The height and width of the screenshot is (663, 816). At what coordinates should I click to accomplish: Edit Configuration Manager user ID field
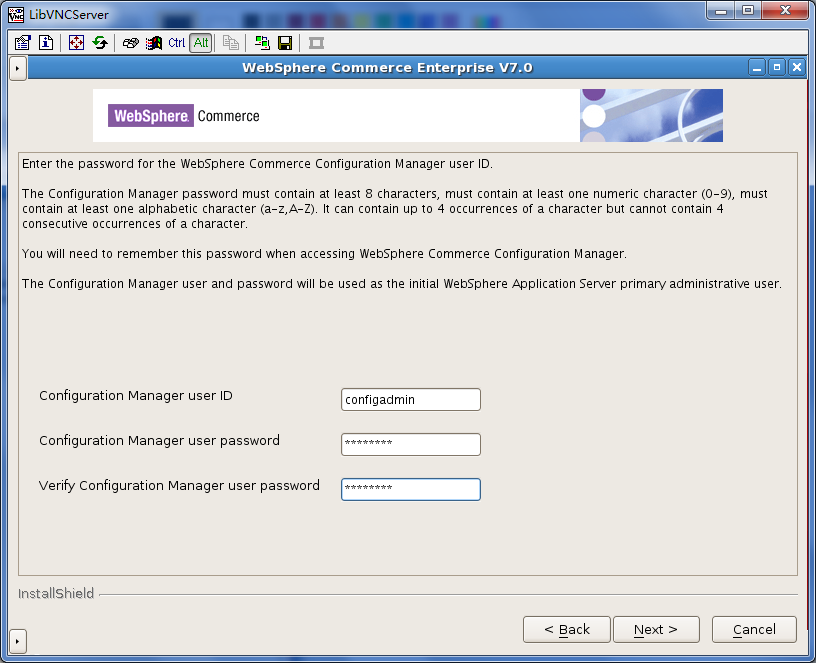[411, 400]
